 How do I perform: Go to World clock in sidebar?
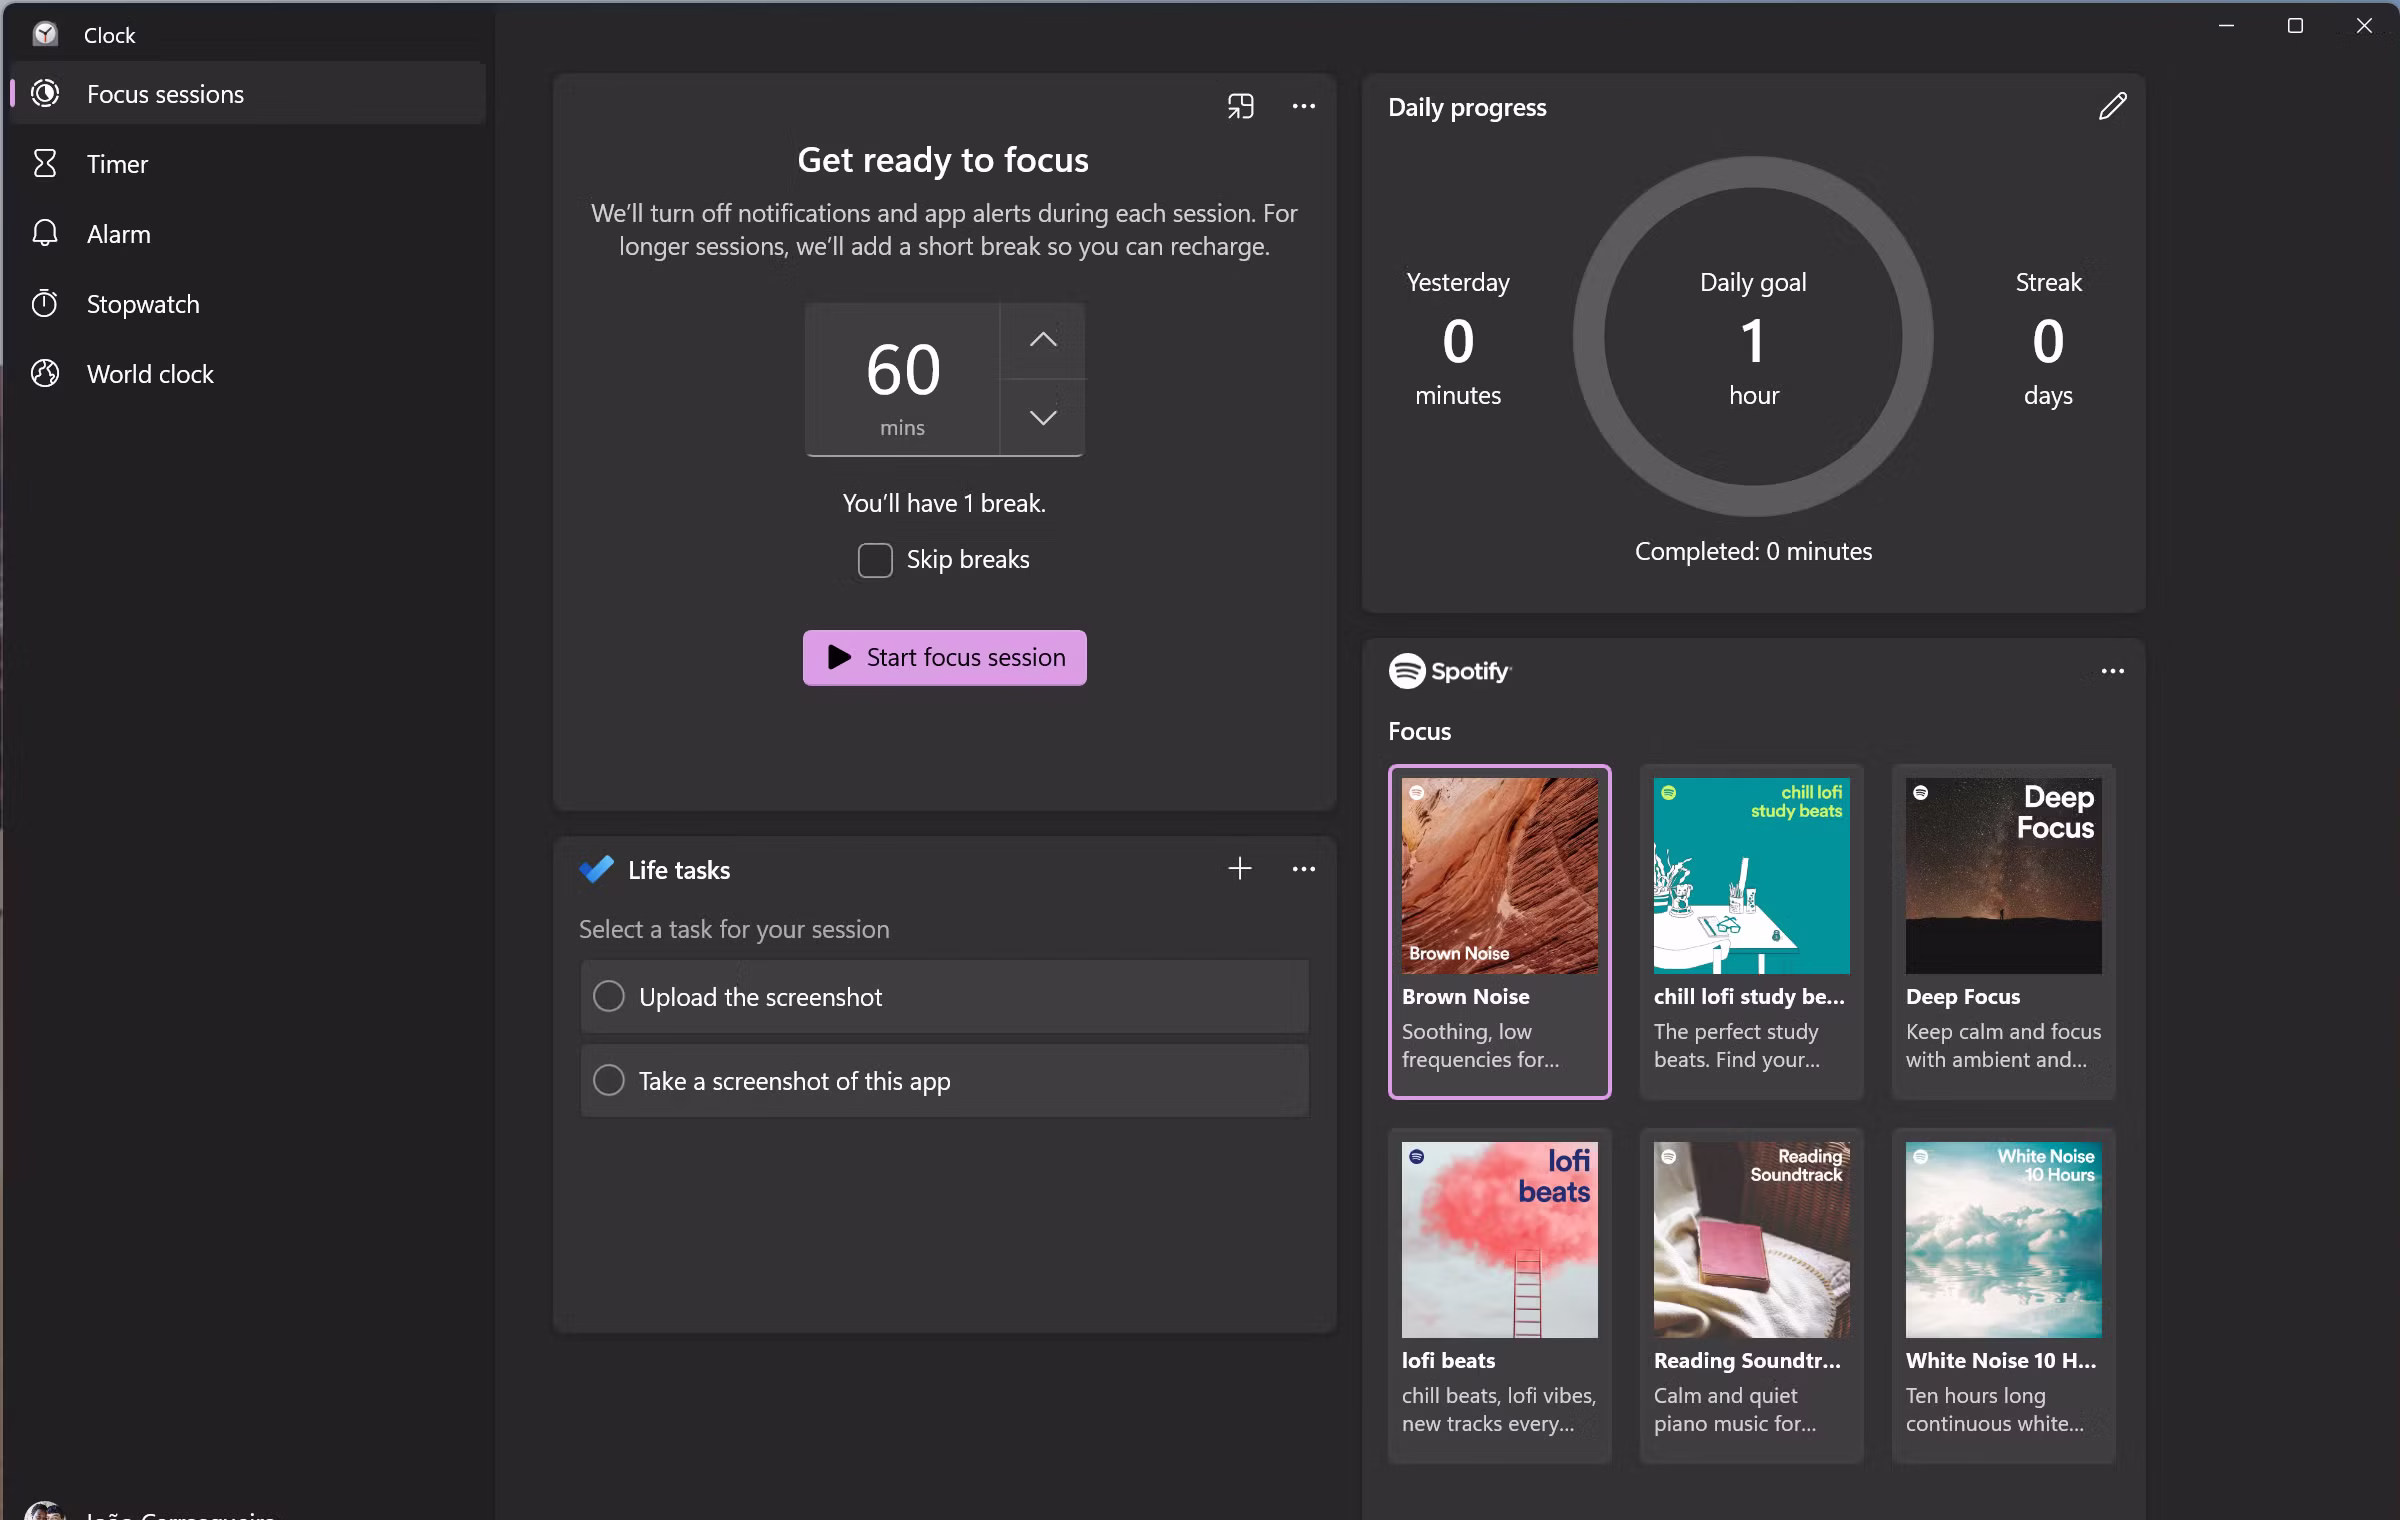[150, 374]
